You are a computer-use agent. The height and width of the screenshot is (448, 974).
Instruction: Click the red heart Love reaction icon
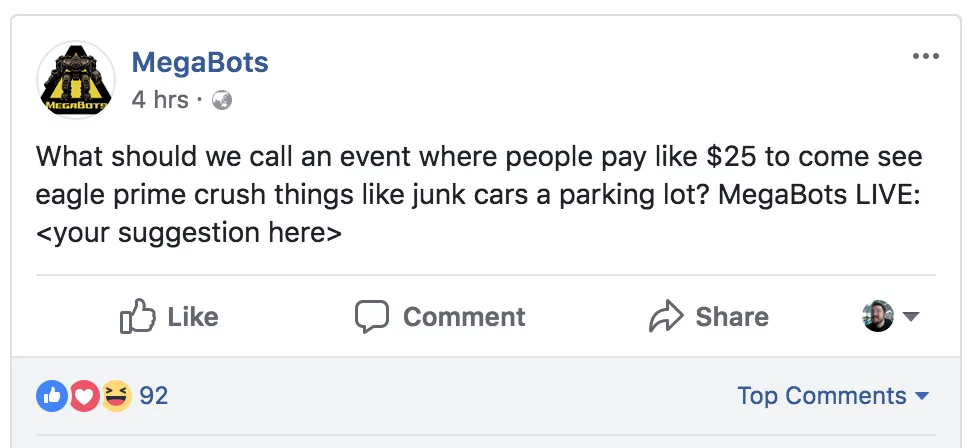point(84,396)
